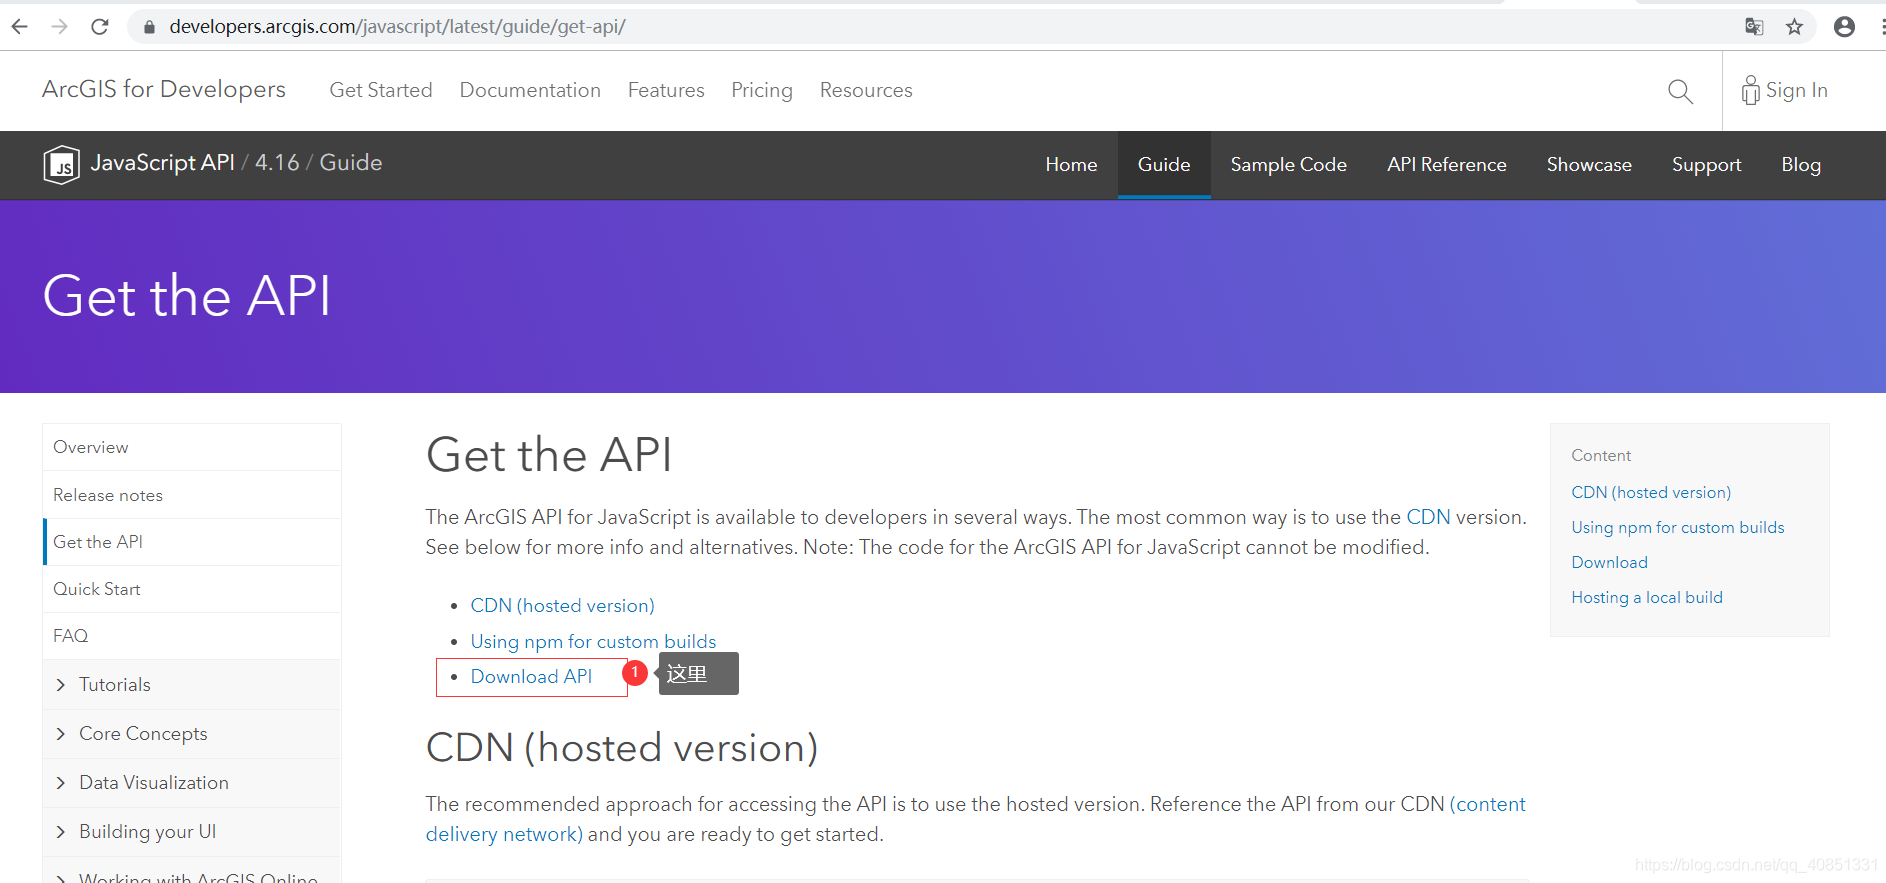Open the browser profile account icon

point(1845,27)
